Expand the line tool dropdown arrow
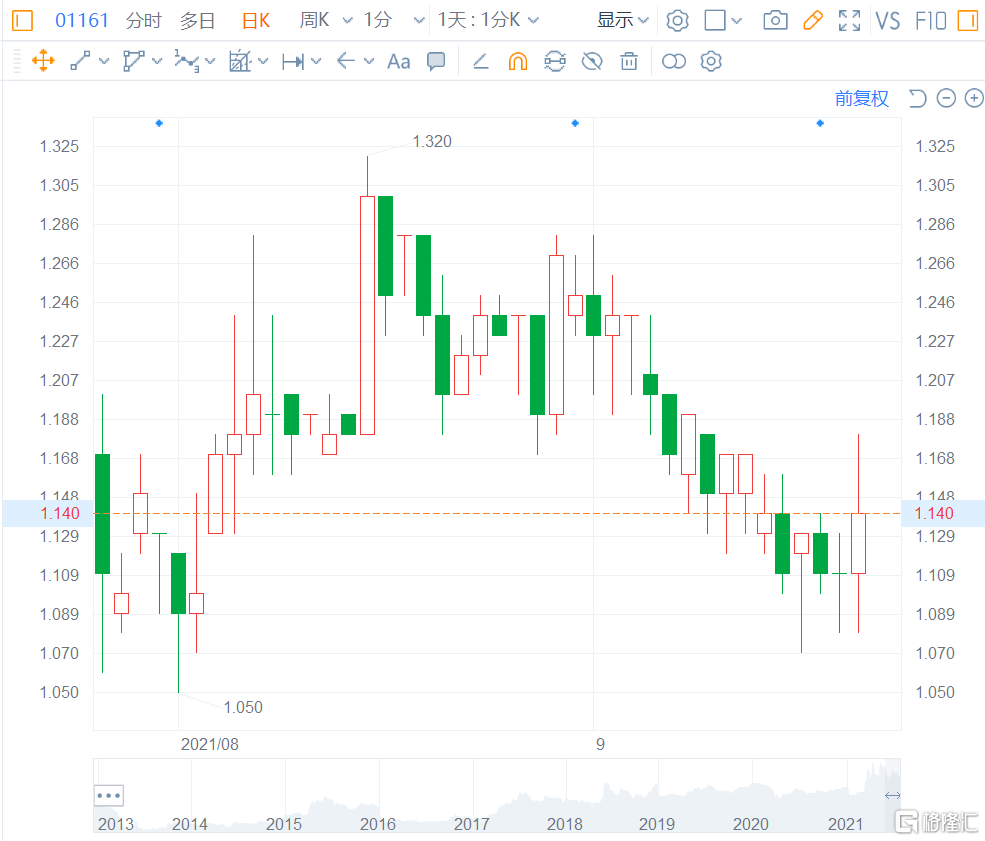 [x=104, y=62]
